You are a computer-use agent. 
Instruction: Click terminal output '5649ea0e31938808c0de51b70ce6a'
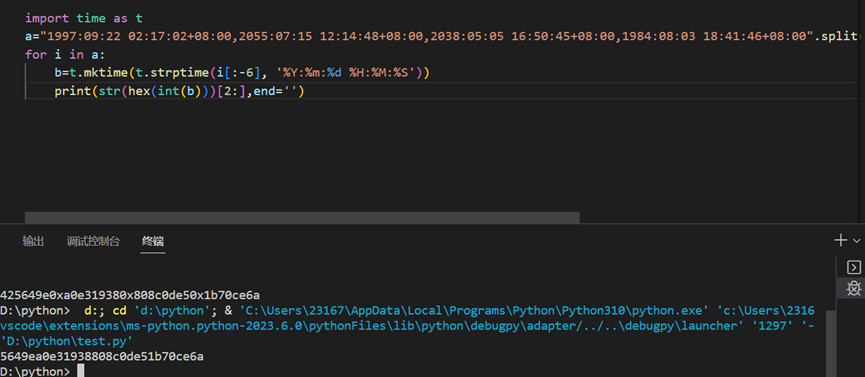click(102, 357)
